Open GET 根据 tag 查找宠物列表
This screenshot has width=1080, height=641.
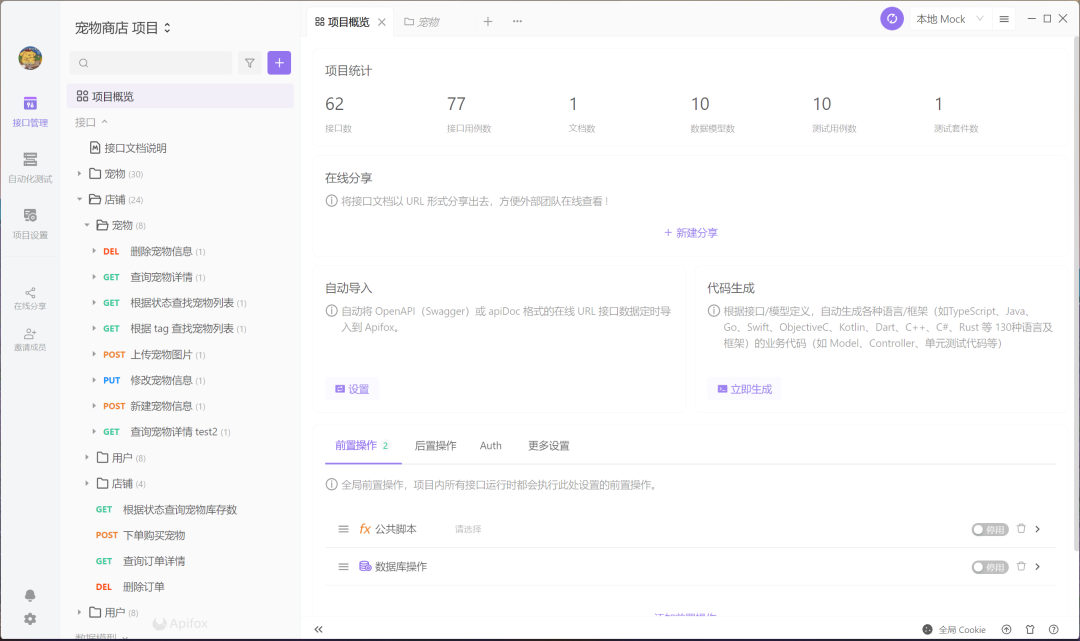(175, 328)
